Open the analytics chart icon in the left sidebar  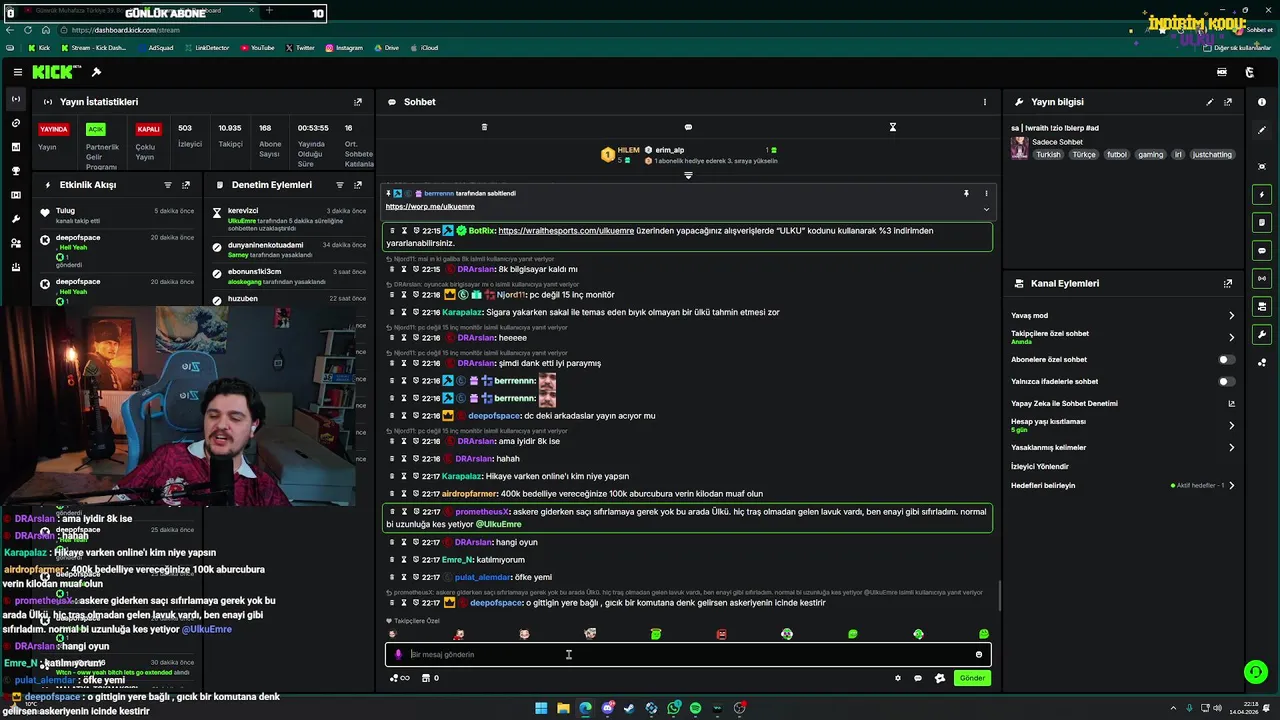tap(16, 147)
